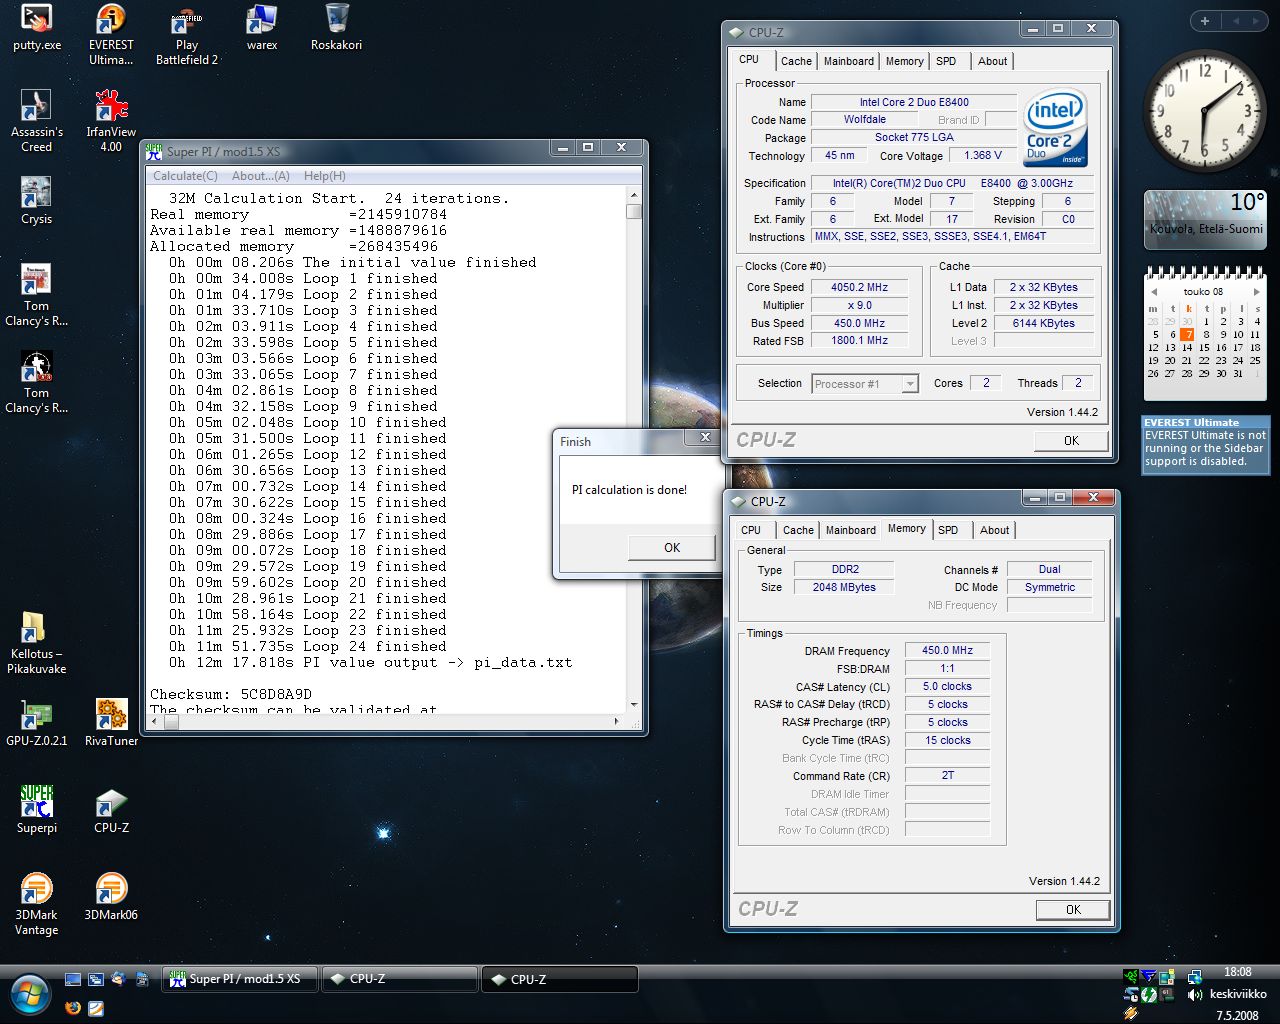Launch the GPU-Z.0.2.1 desktop icon

(37, 723)
